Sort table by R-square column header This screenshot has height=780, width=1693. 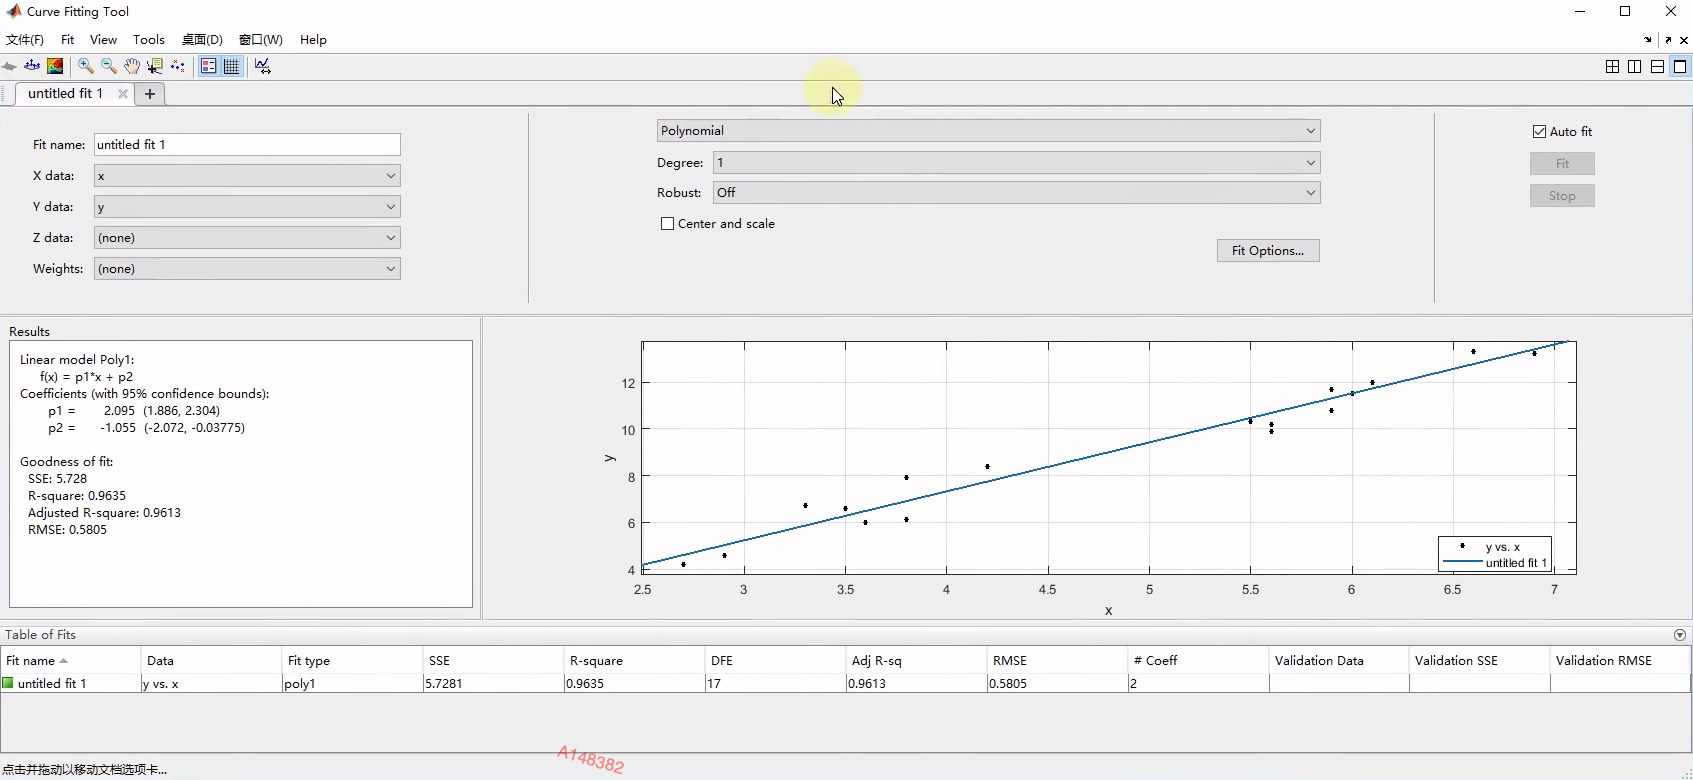(634, 661)
